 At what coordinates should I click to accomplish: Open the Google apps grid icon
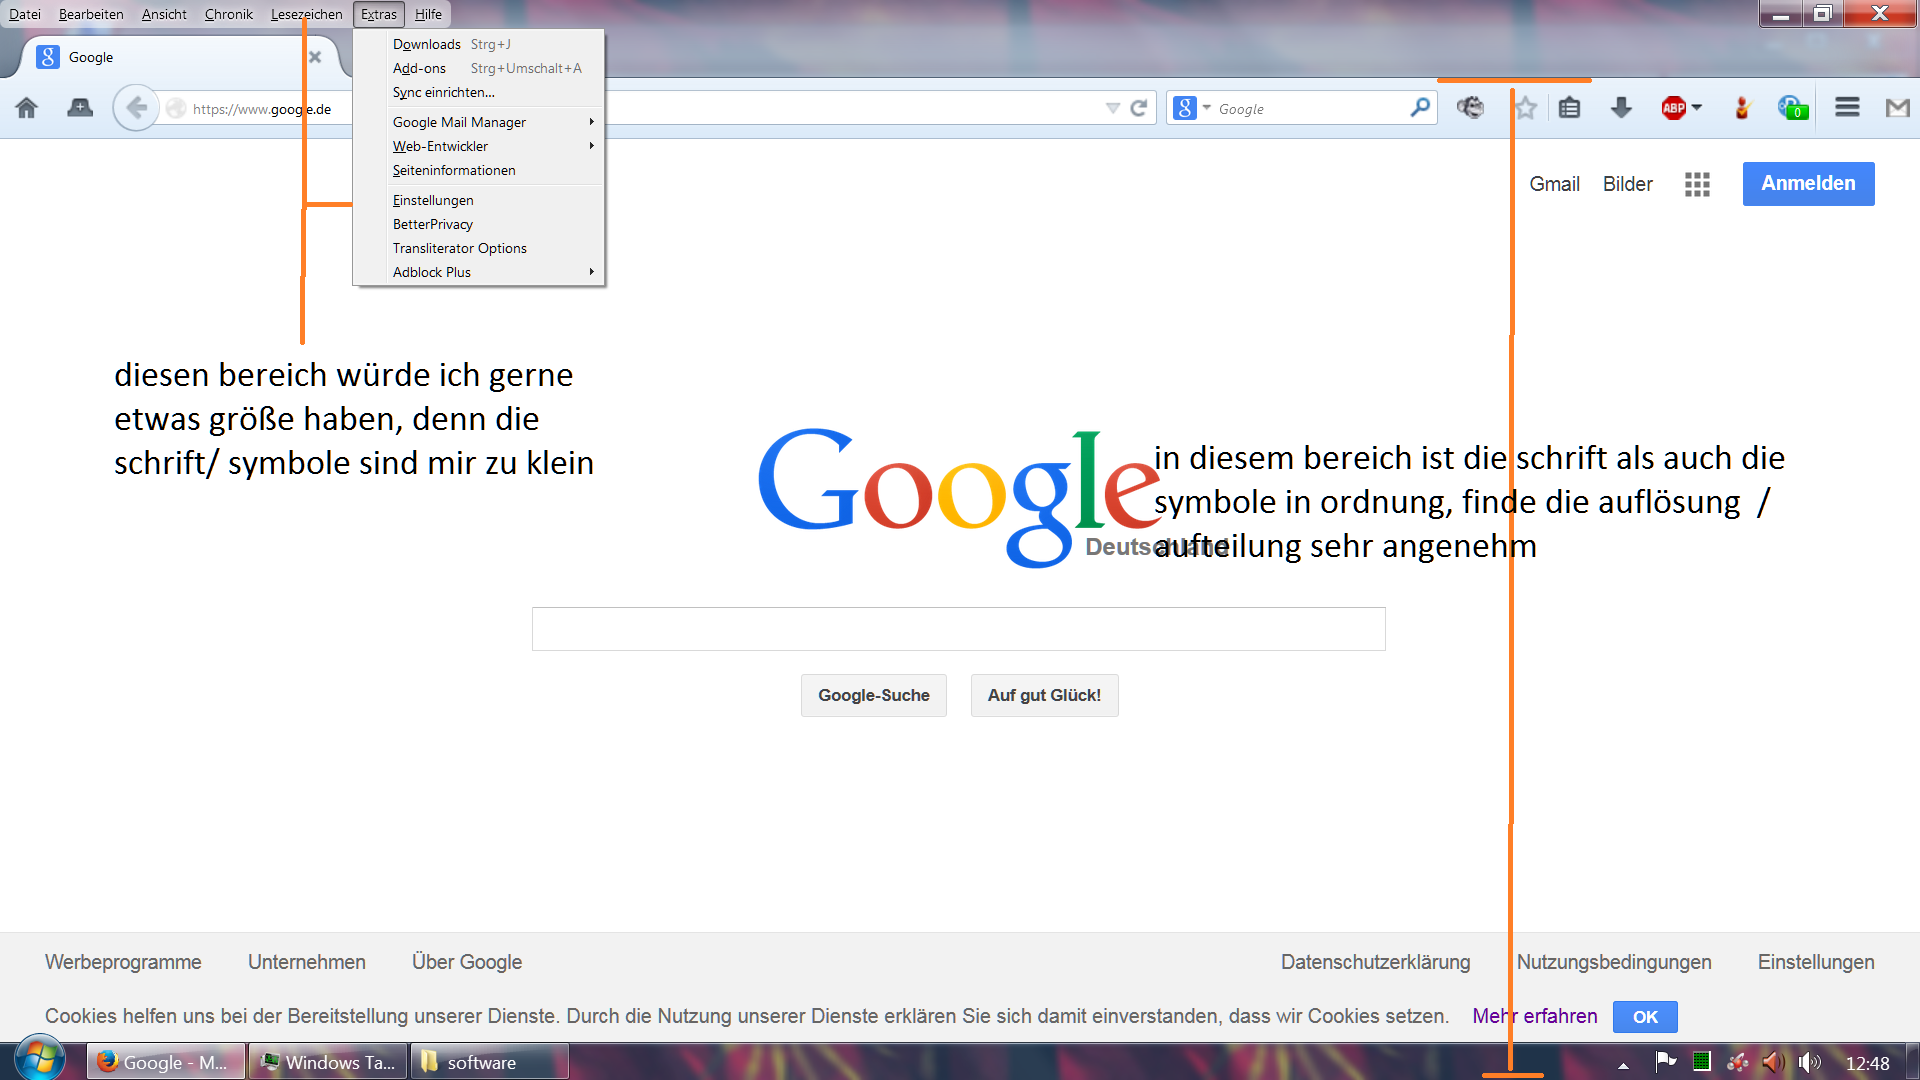click(1697, 184)
